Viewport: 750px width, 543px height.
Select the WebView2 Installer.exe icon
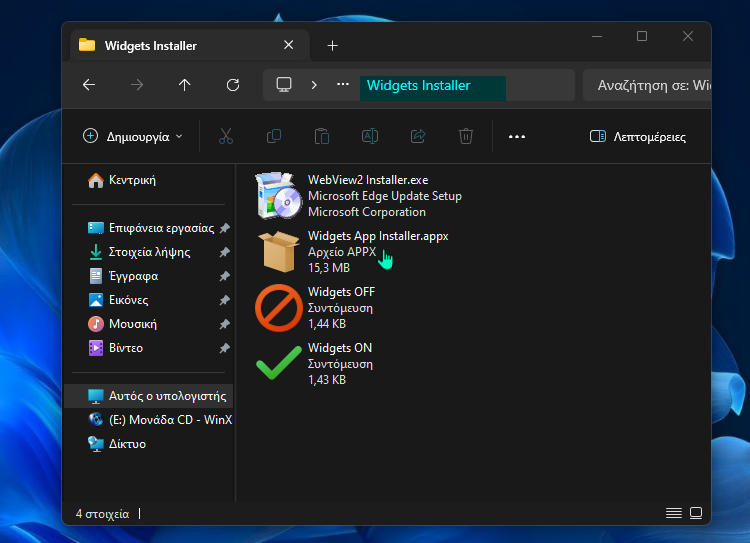pyautogui.click(x=279, y=196)
